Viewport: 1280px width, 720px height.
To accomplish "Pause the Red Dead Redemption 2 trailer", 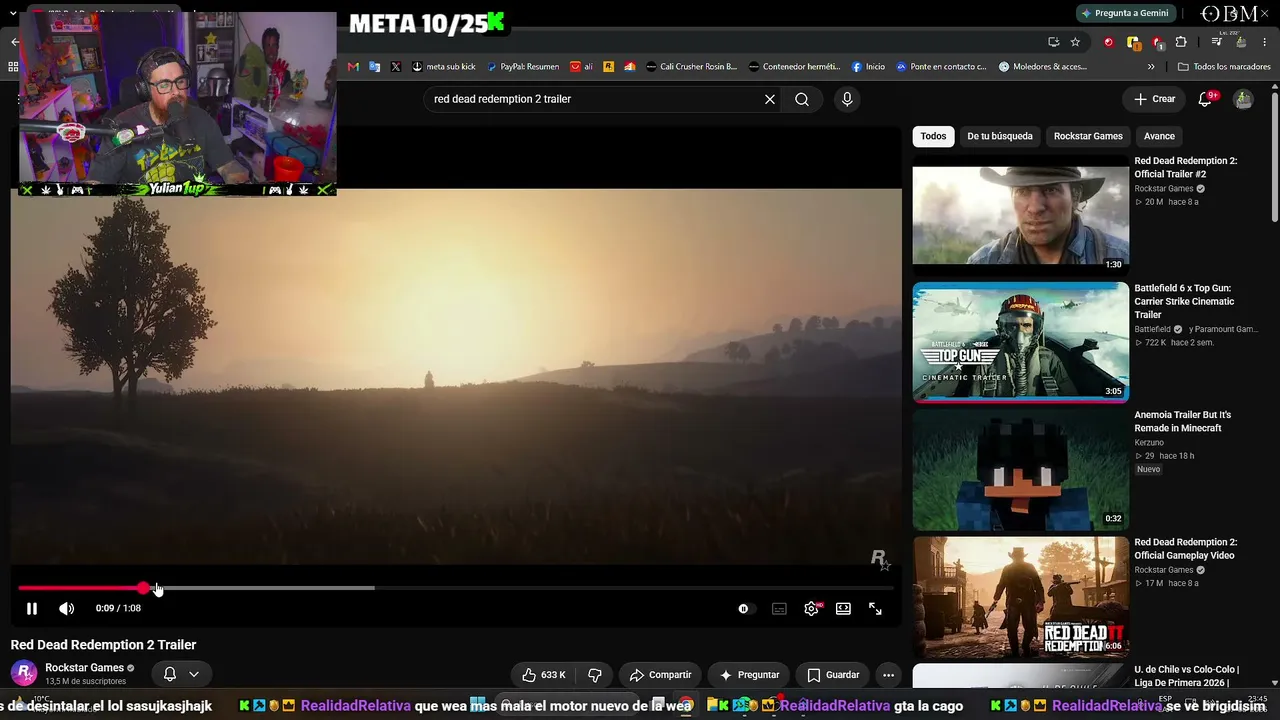I will [32, 608].
